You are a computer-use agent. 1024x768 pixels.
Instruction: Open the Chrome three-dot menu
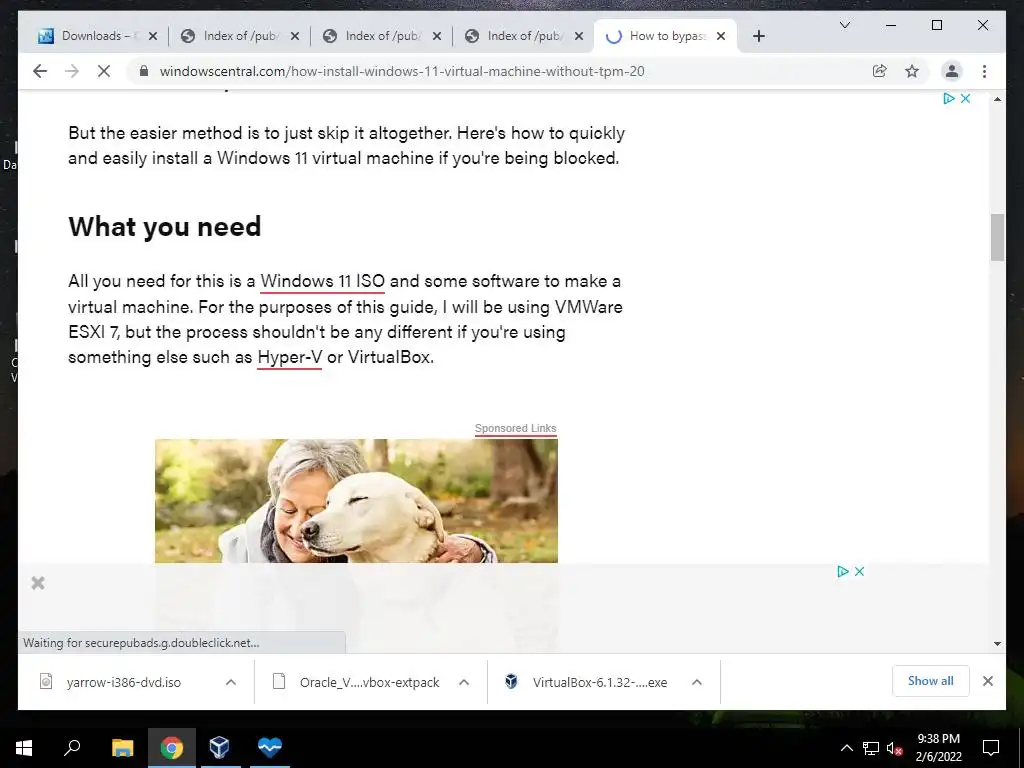984,71
